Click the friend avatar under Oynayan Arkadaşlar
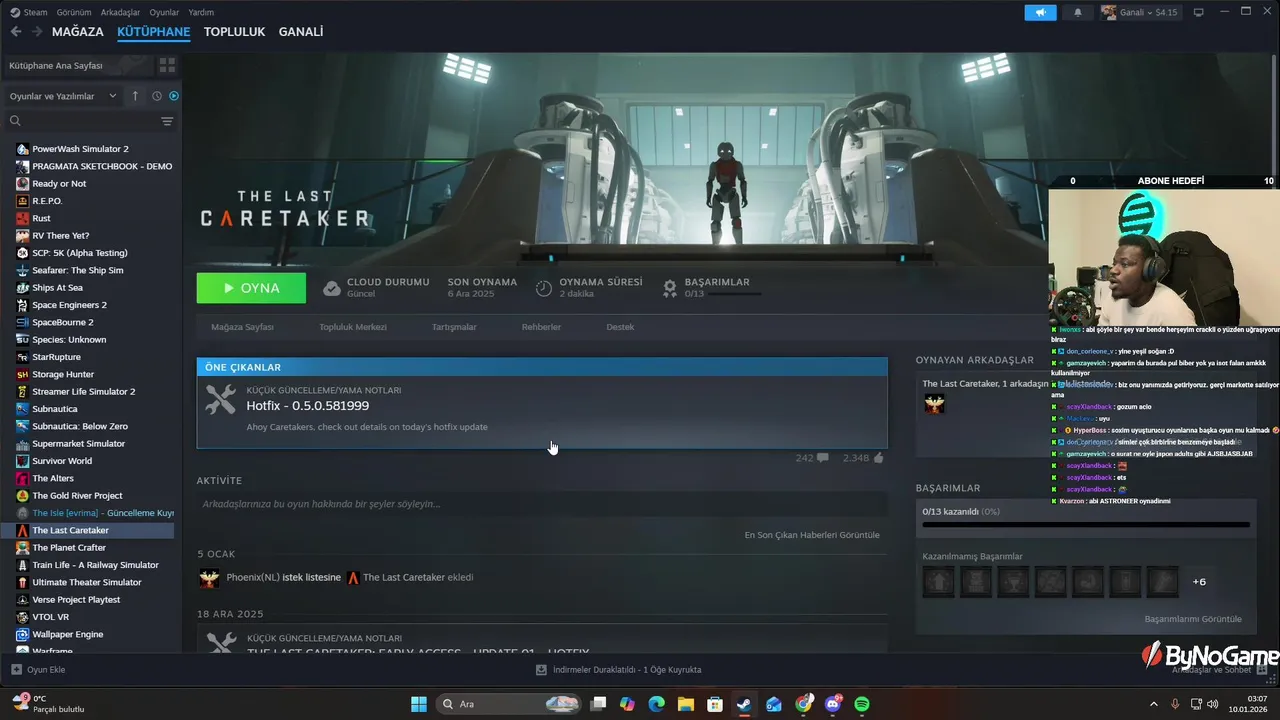1280x720 pixels. point(934,404)
